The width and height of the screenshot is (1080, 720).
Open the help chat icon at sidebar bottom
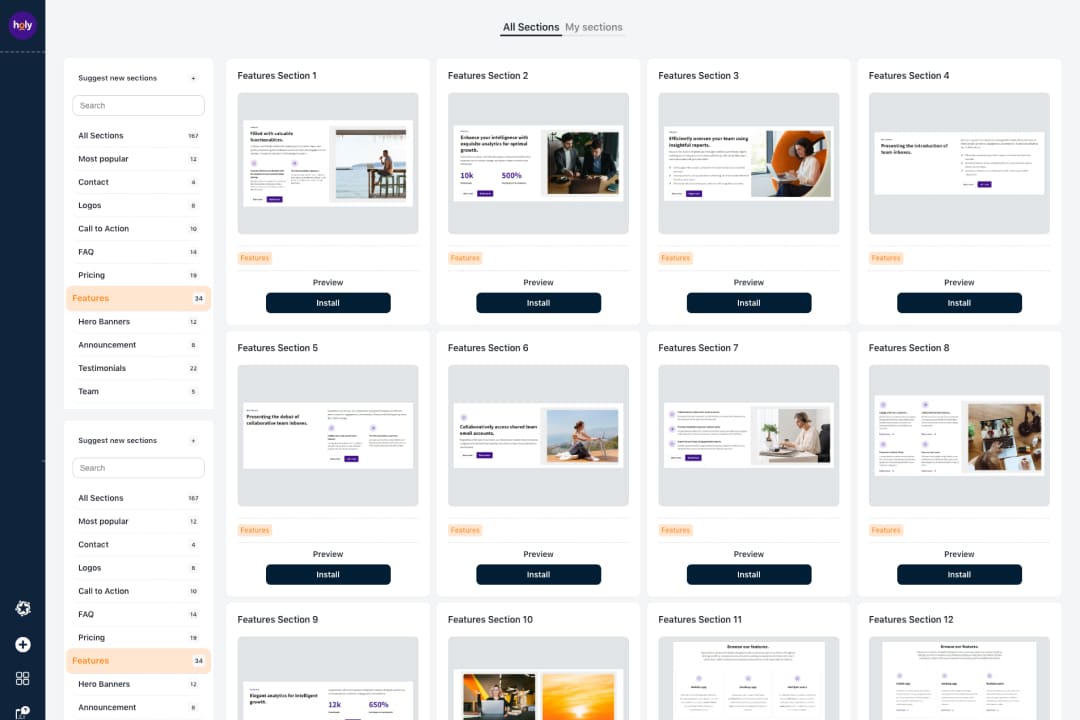(x=23, y=712)
